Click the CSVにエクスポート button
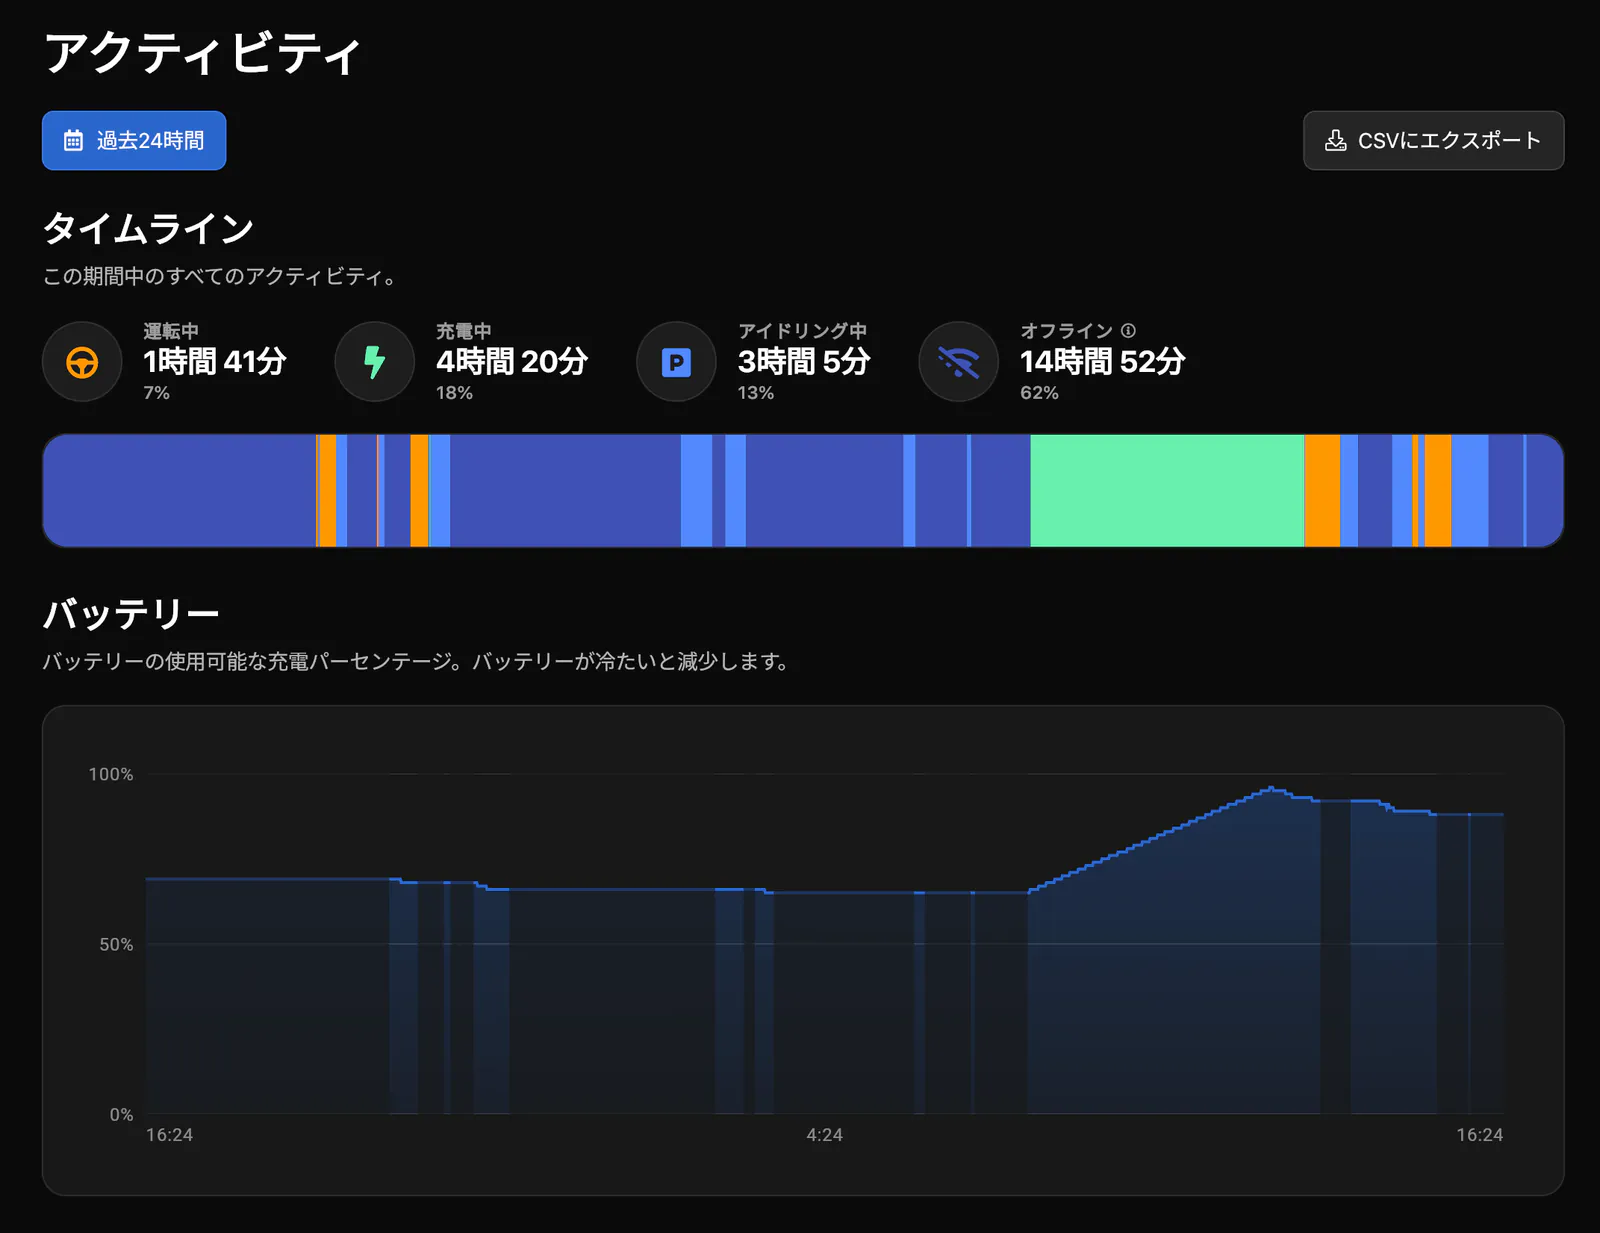Image resolution: width=1600 pixels, height=1233 pixels. coord(1433,140)
